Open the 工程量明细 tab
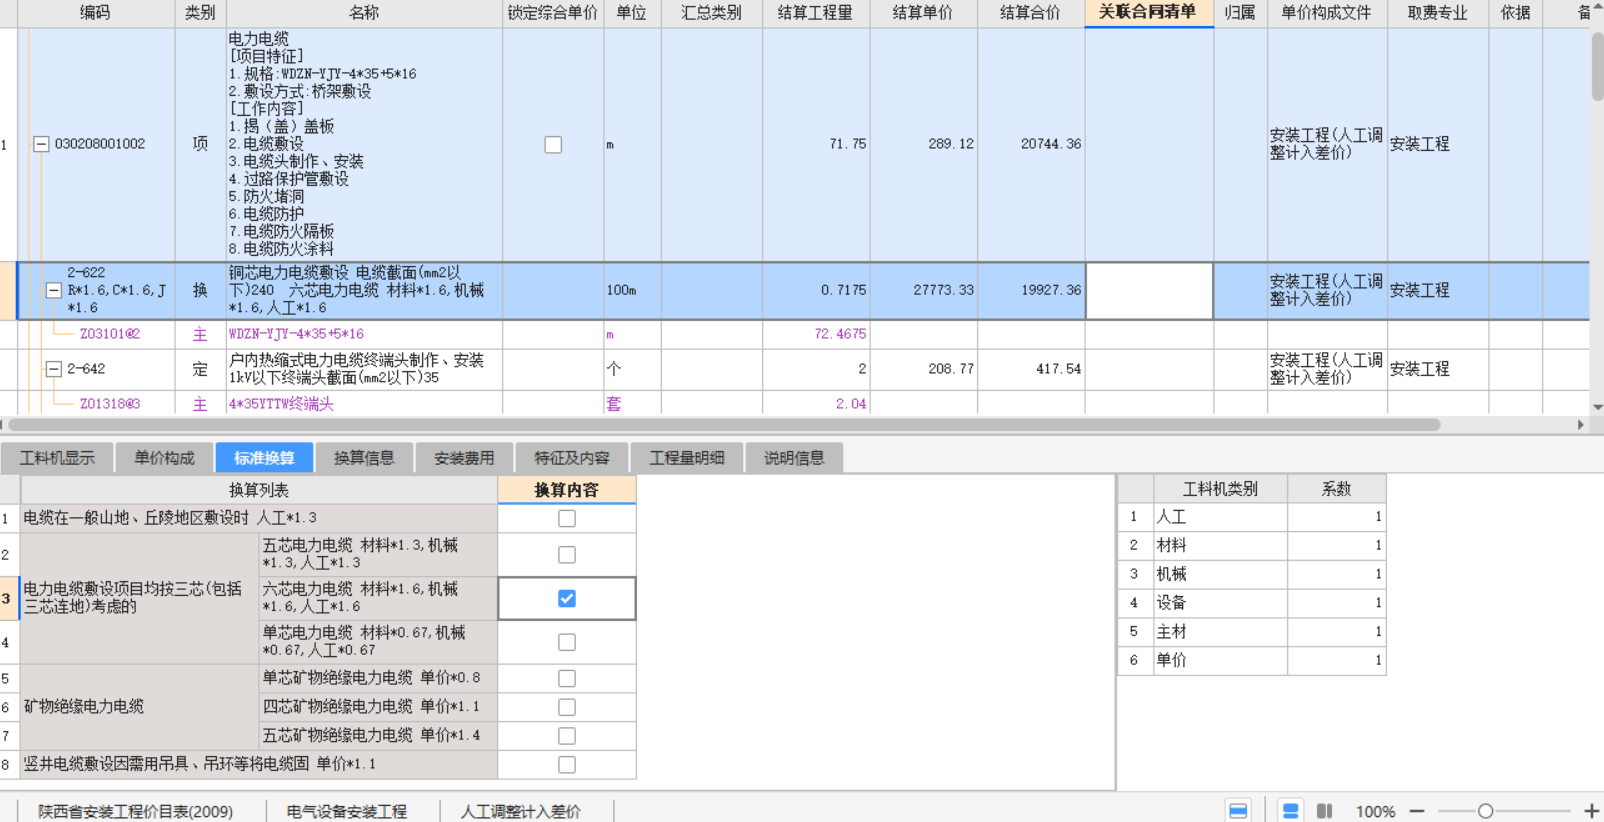The height and width of the screenshot is (822, 1604). click(687, 458)
